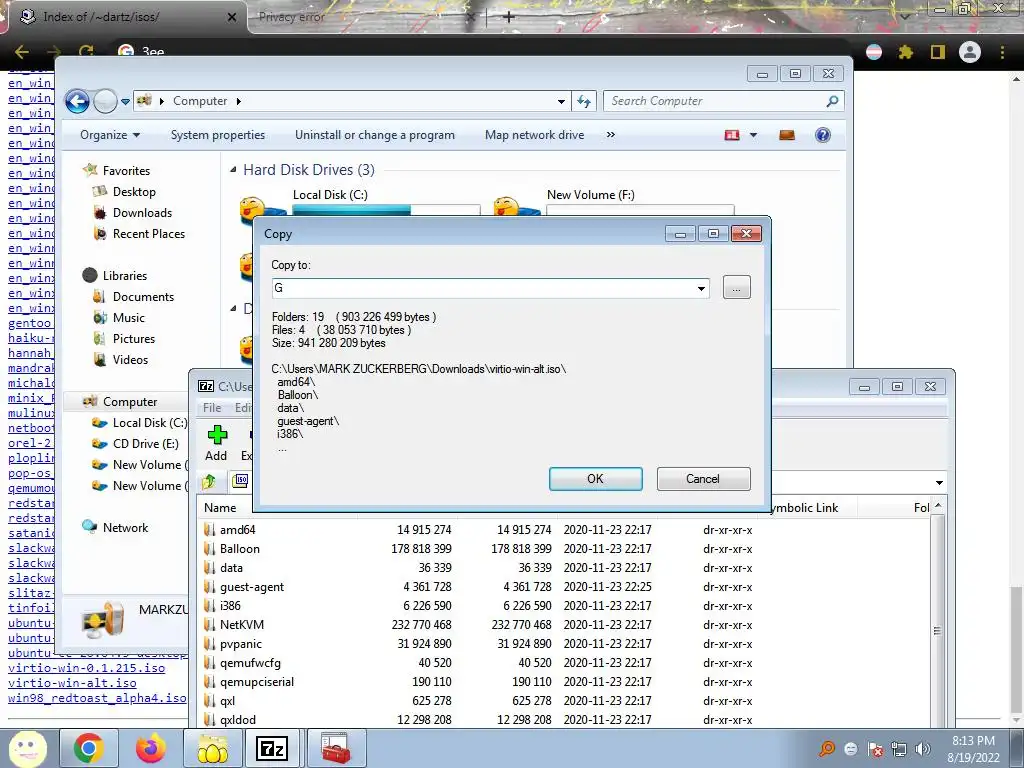Open Chrome profile avatar icon
The width and height of the screenshot is (1024, 768).
(970, 52)
